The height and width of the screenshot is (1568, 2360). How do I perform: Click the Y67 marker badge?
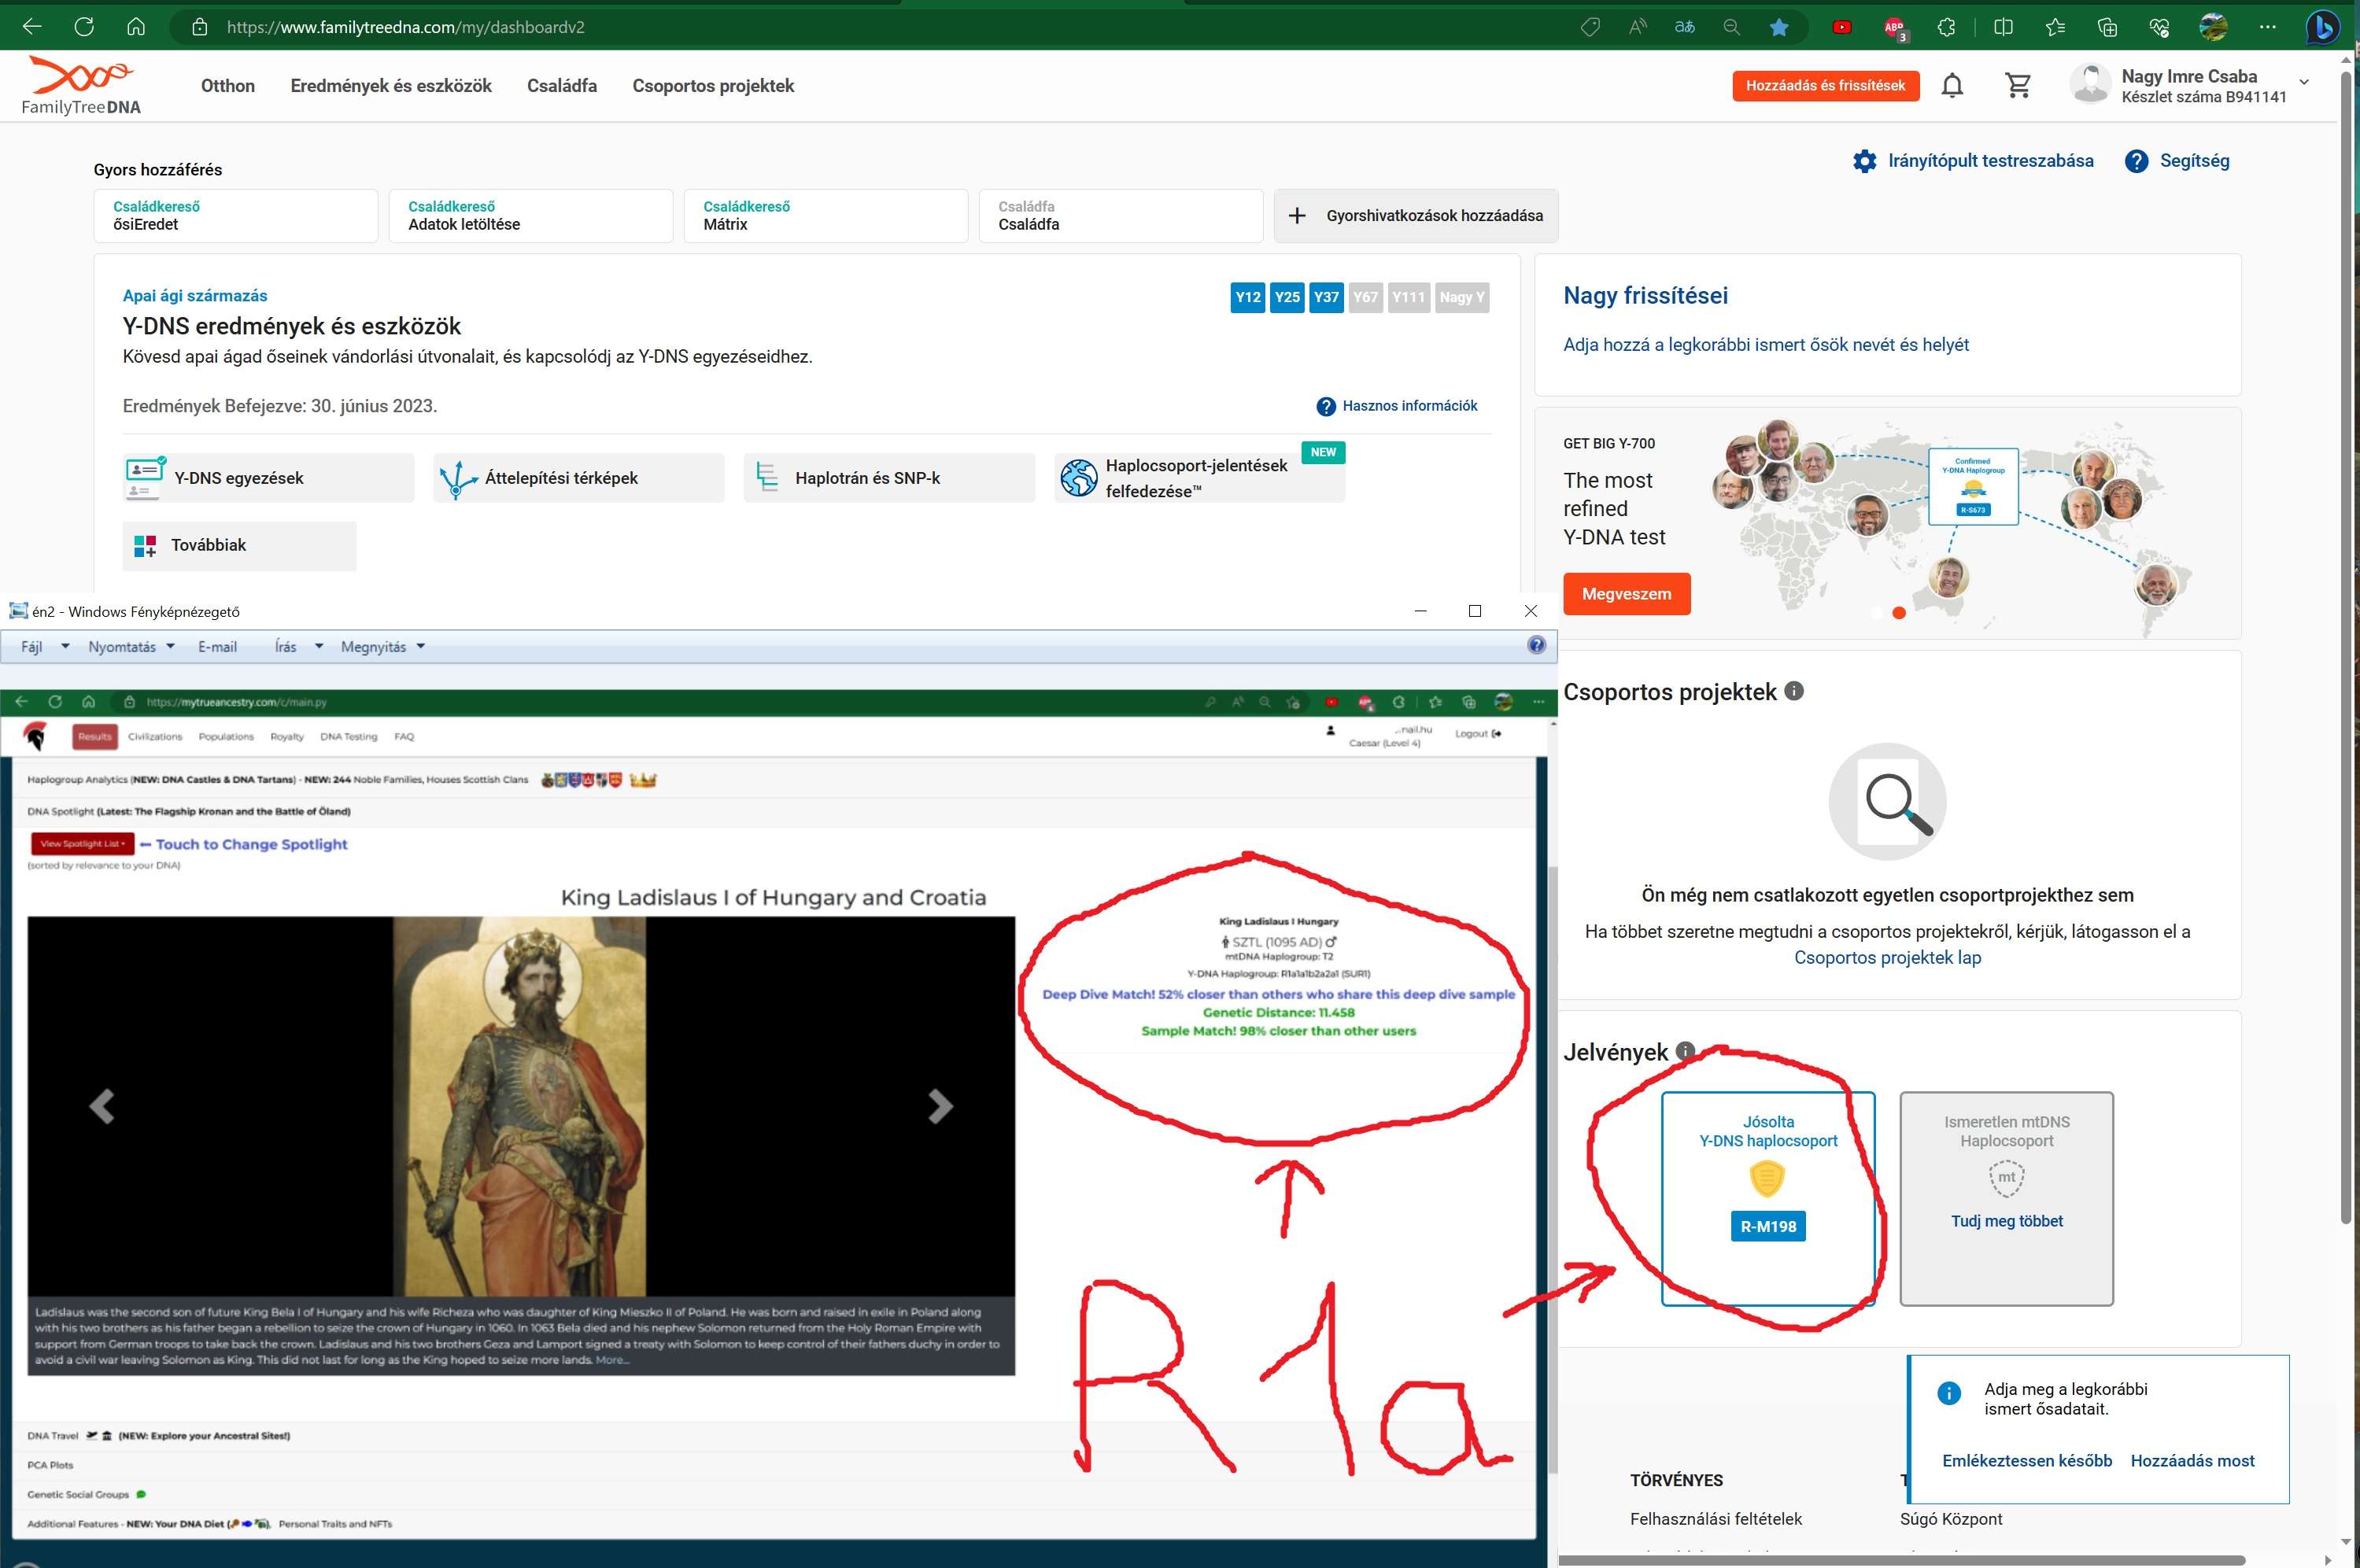click(x=1365, y=297)
